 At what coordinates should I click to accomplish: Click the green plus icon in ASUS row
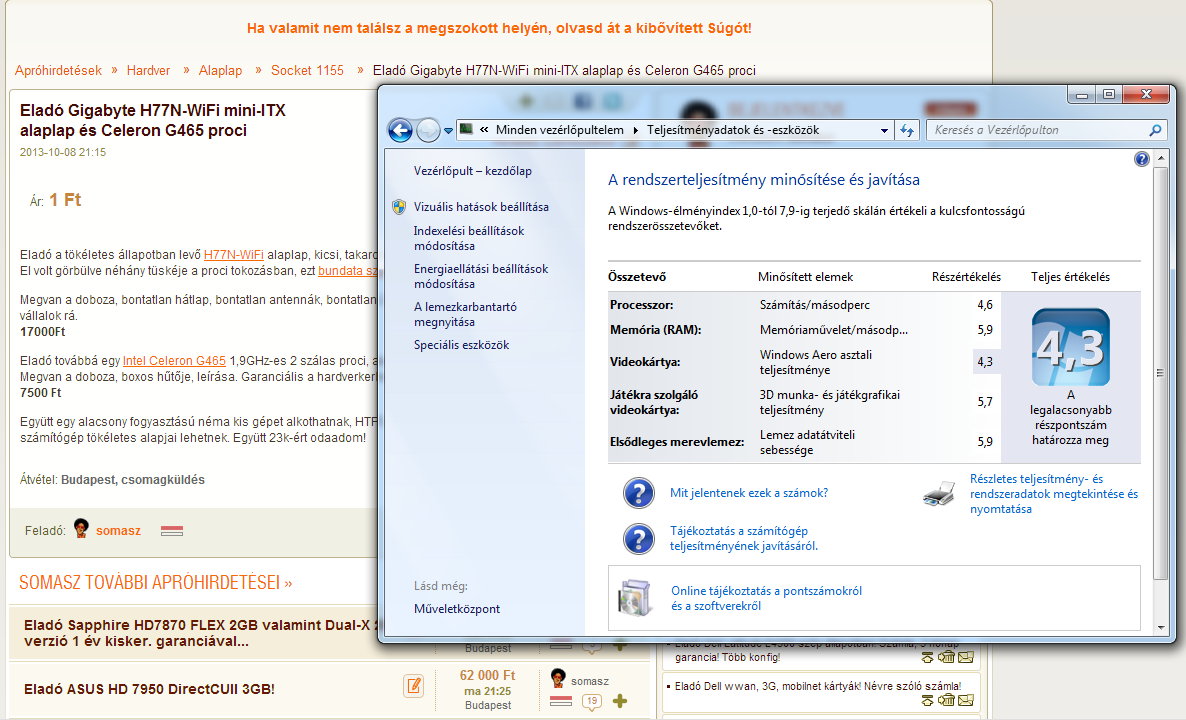coord(620,701)
